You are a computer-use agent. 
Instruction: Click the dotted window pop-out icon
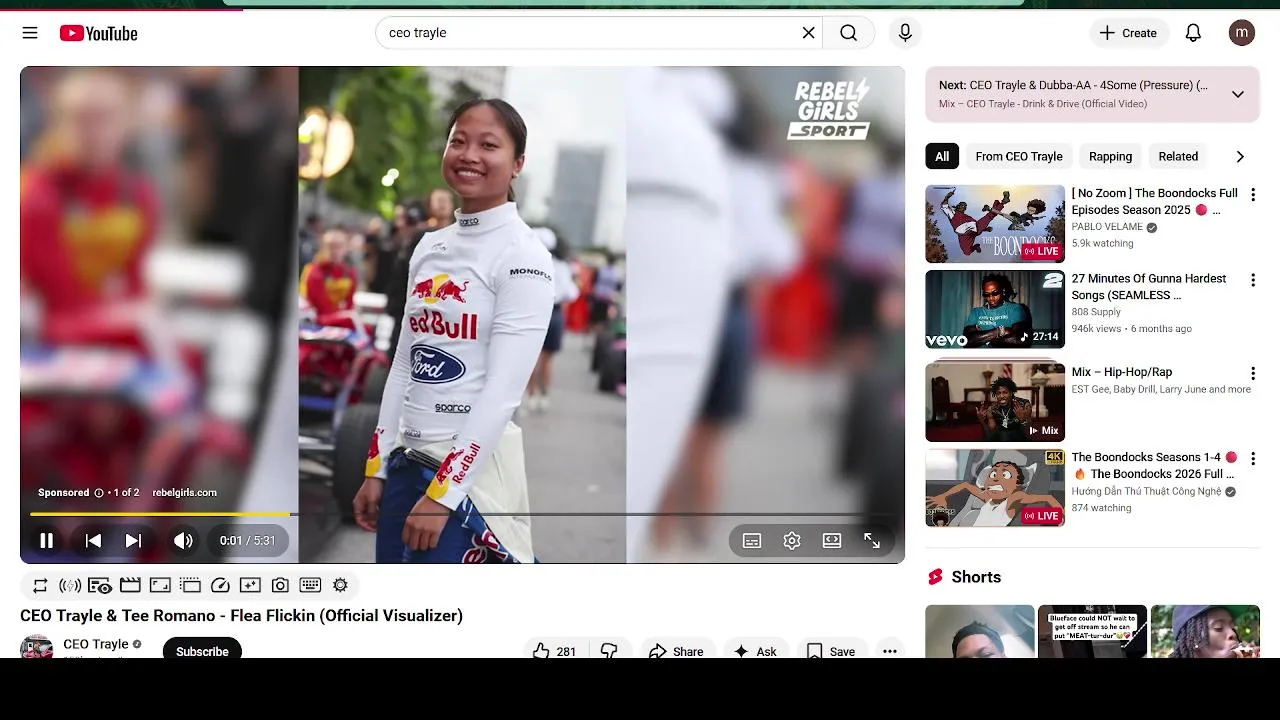[x=190, y=585]
